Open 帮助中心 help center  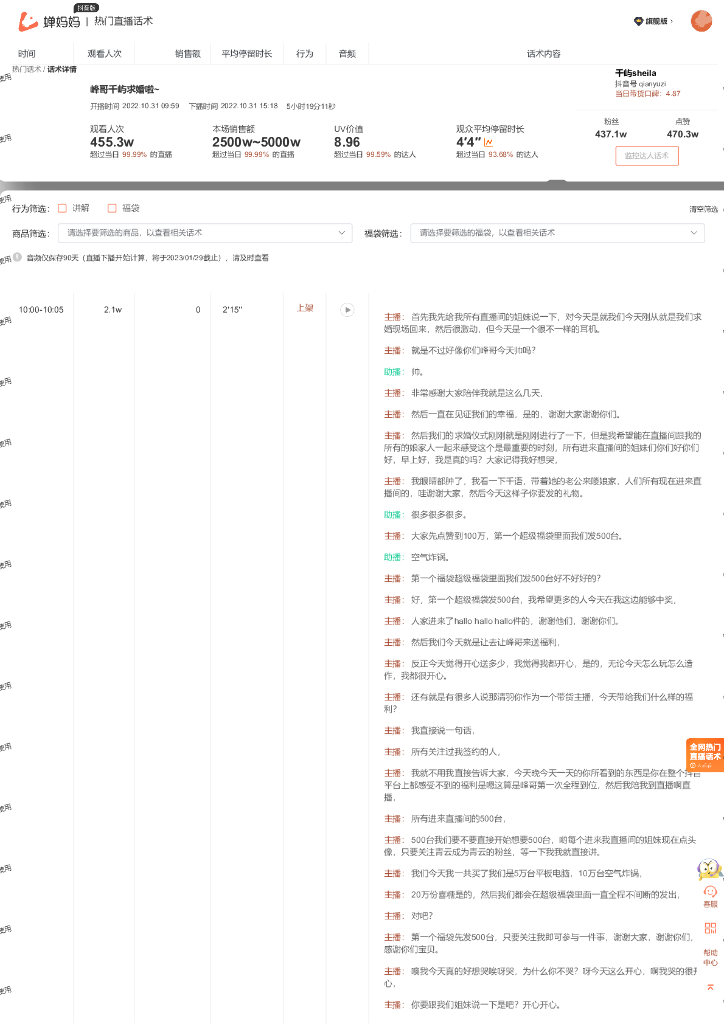(x=710, y=957)
